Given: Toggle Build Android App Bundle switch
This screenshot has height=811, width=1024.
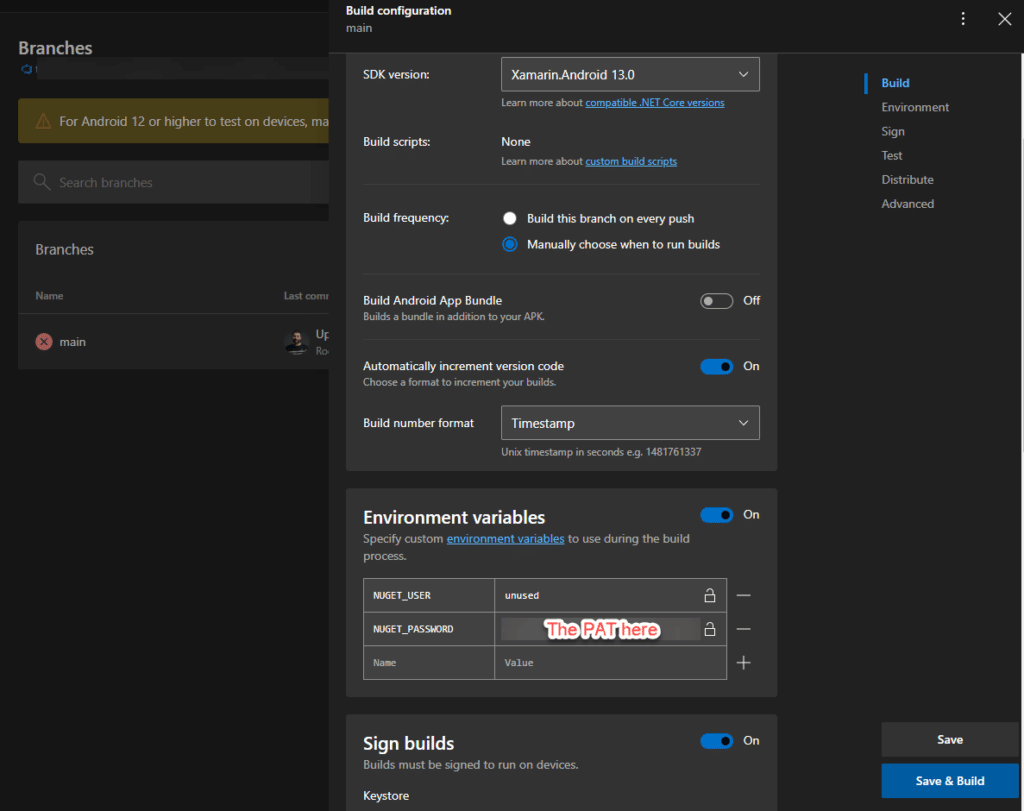Looking at the screenshot, I should (716, 301).
